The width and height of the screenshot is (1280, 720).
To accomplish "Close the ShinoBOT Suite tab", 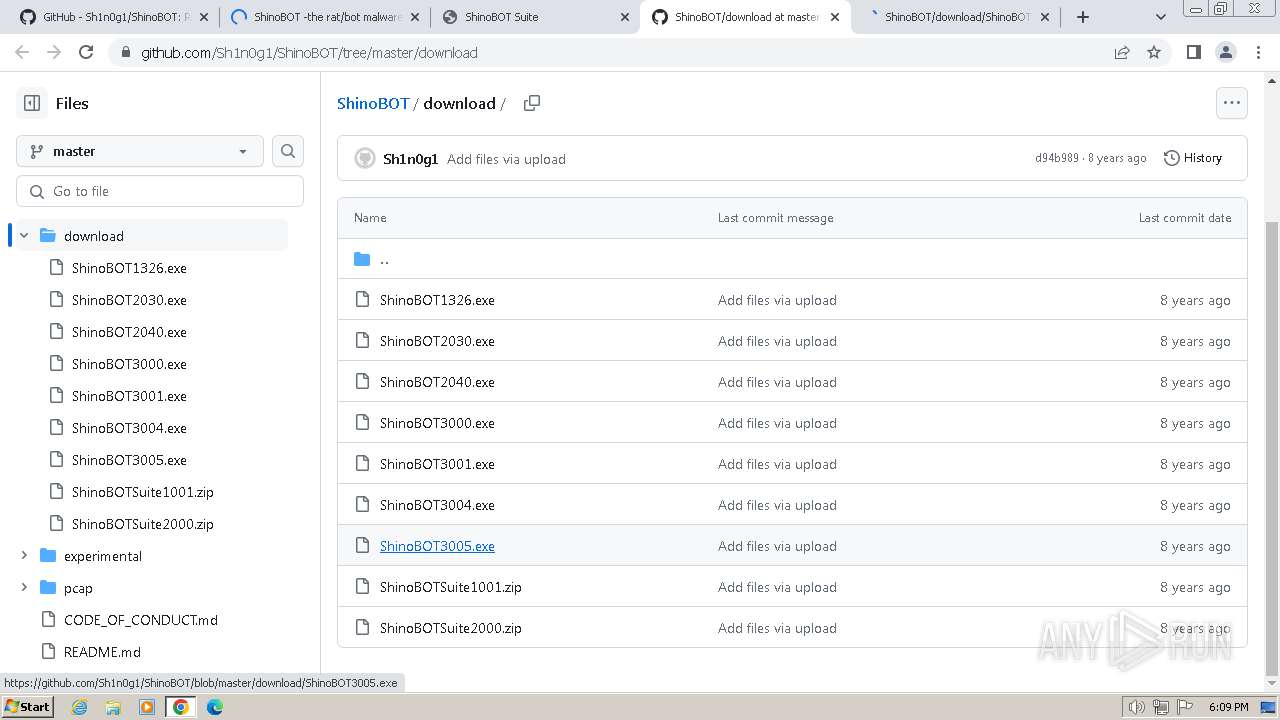I will 625,17.
